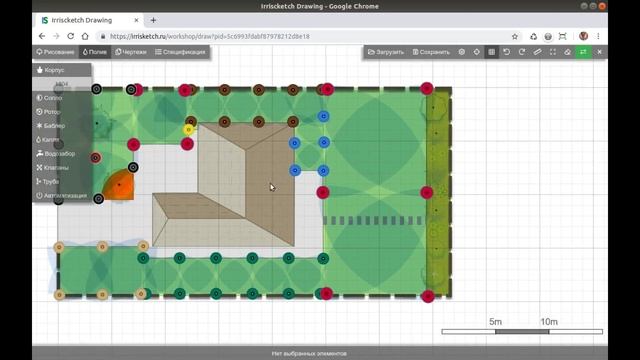Go back in browser history

pyautogui.click(x=42, y=36)
